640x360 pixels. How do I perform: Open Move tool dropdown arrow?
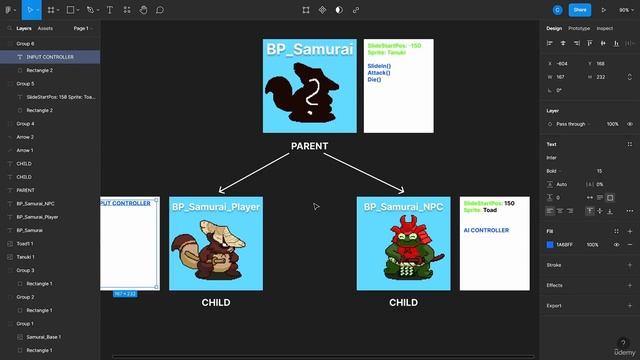click(37, 10)
